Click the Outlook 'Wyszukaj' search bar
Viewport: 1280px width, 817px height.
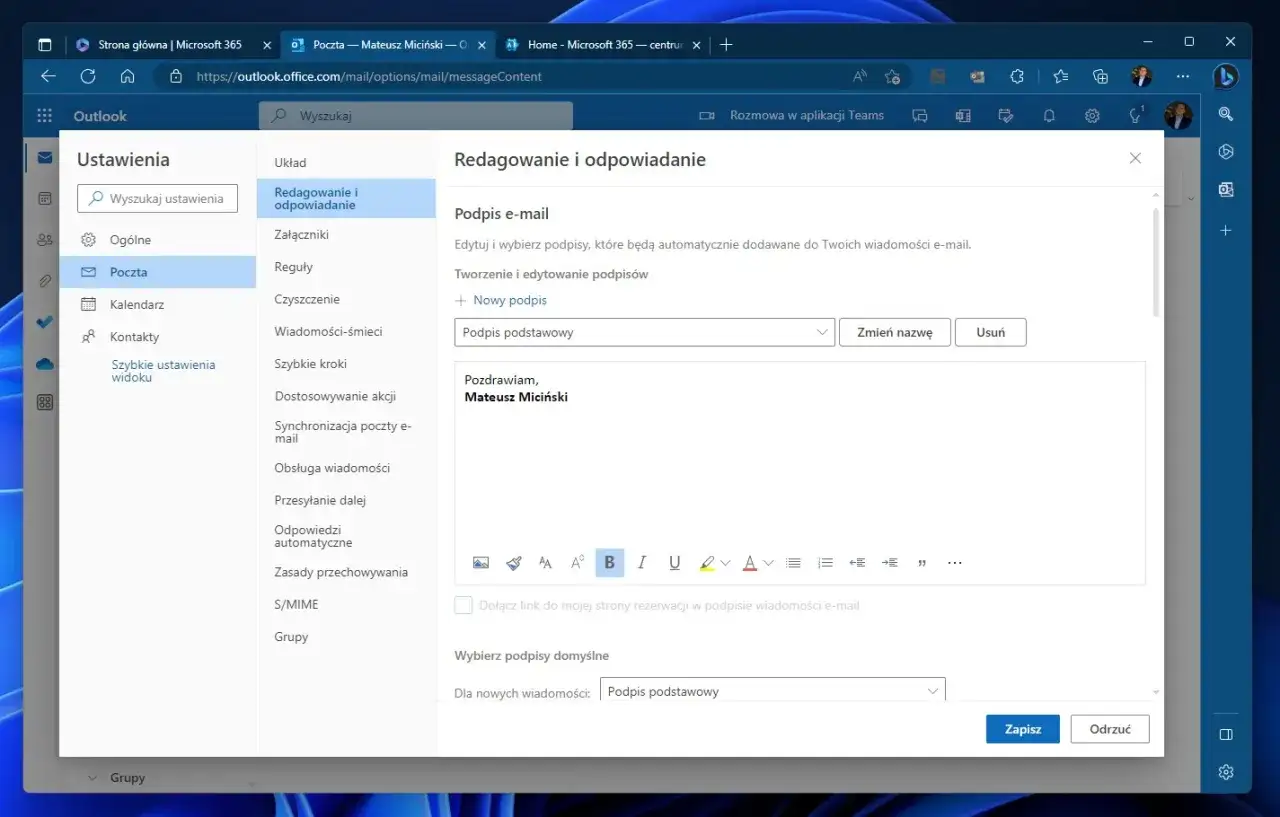pyautogui.click(x=415, y=116)
